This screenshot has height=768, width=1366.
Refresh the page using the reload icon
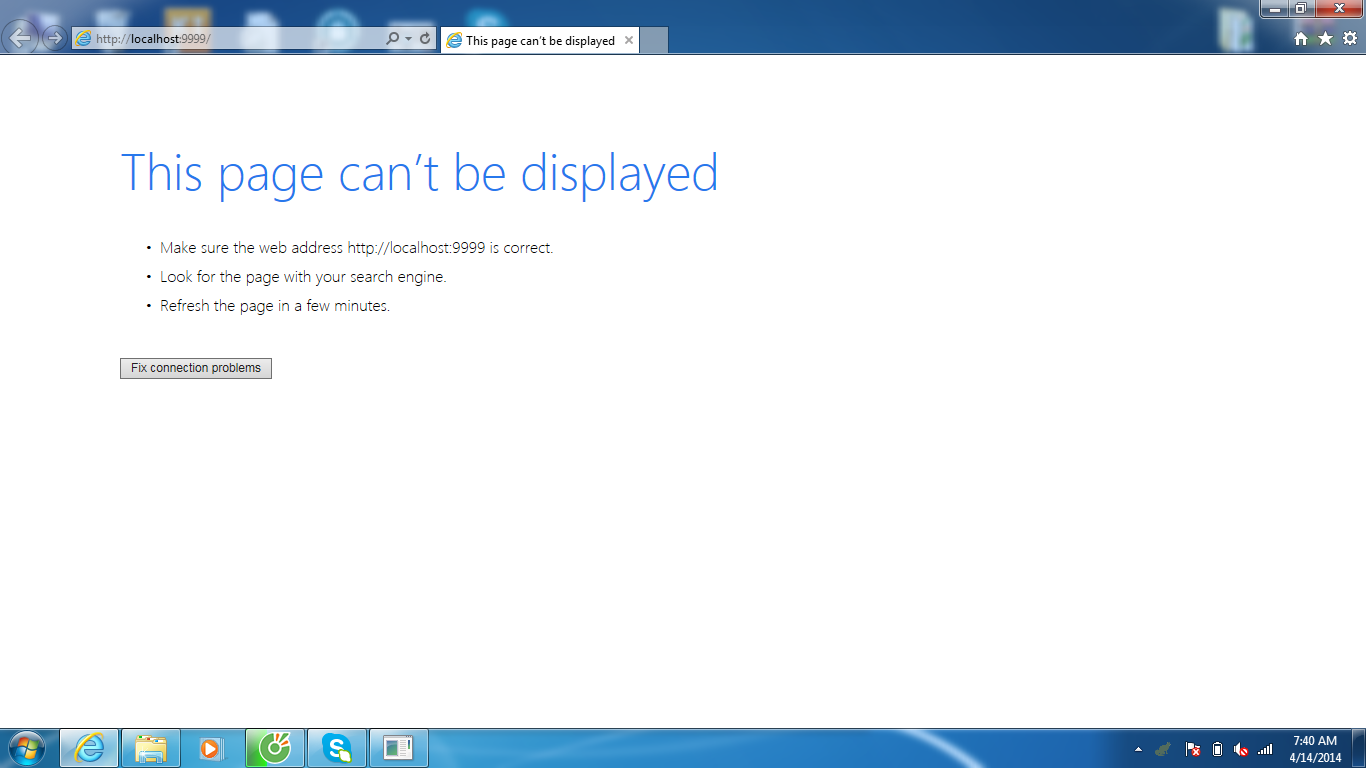[x=425, y=38]
